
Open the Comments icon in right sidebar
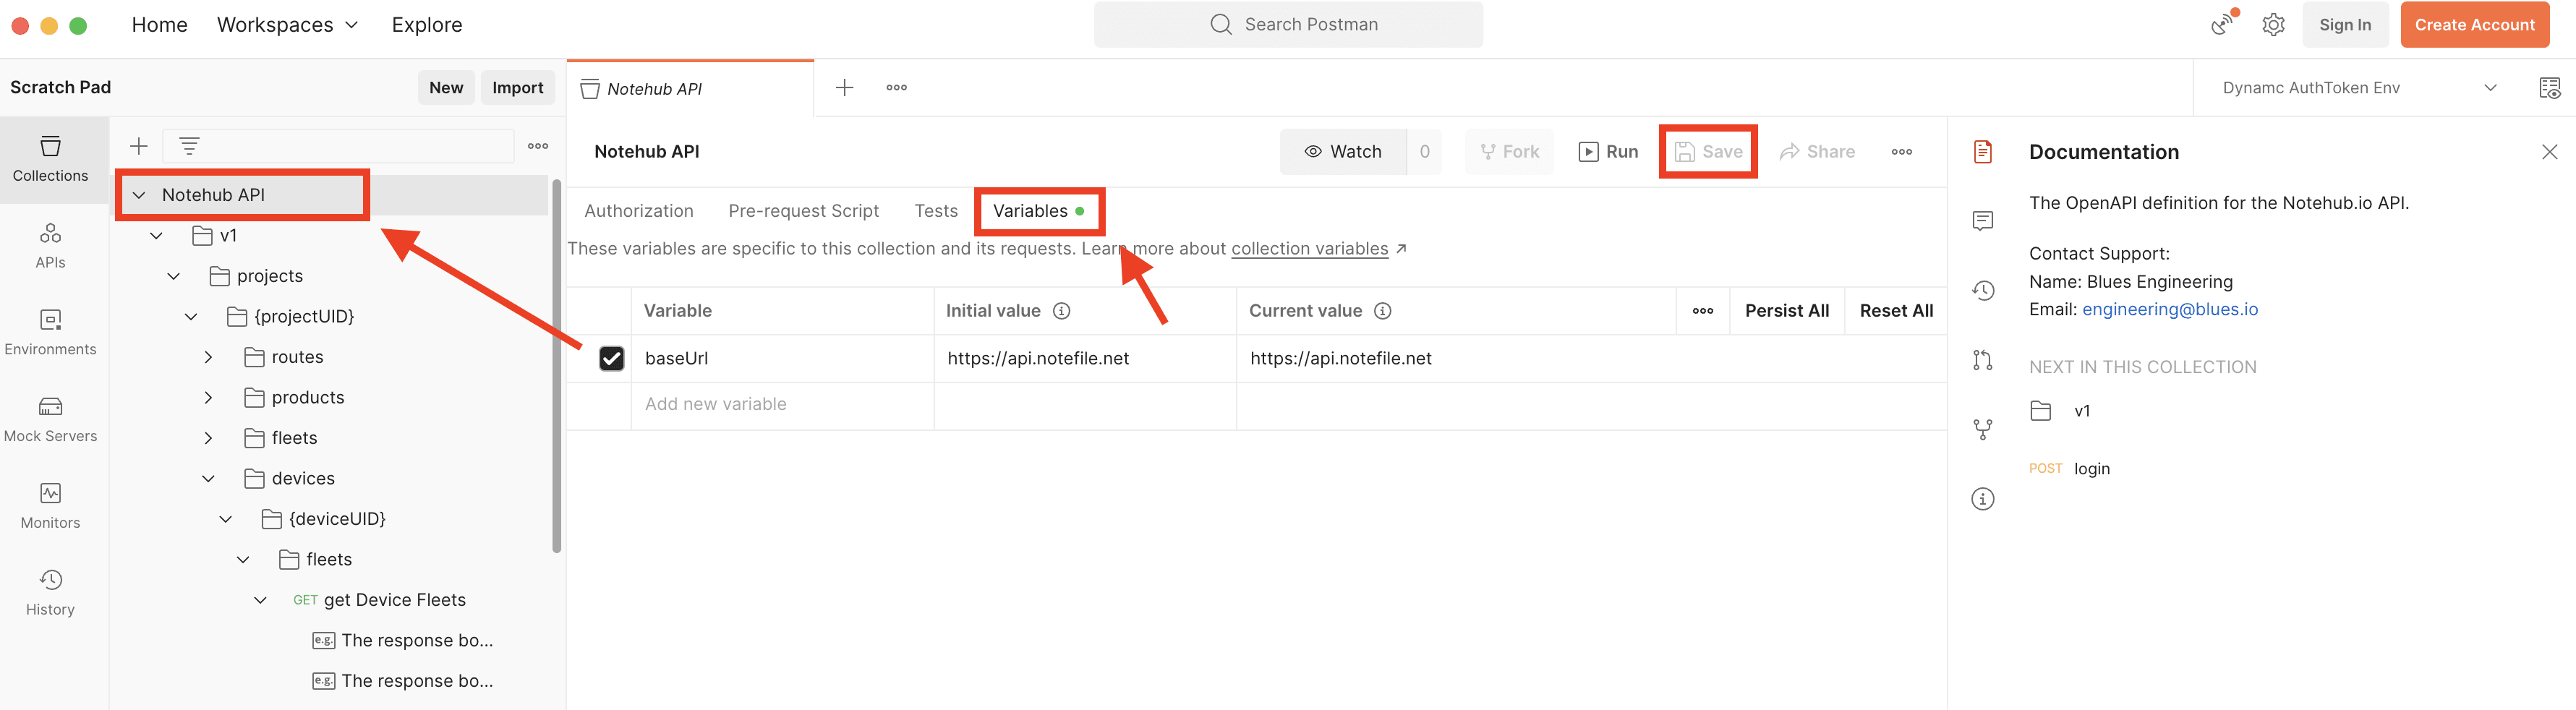(1982, 220)
